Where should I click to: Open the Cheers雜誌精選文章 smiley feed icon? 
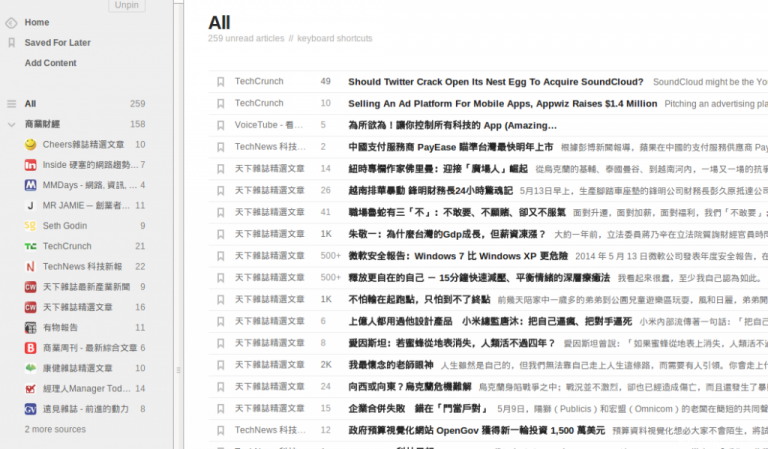click(30, 144)
